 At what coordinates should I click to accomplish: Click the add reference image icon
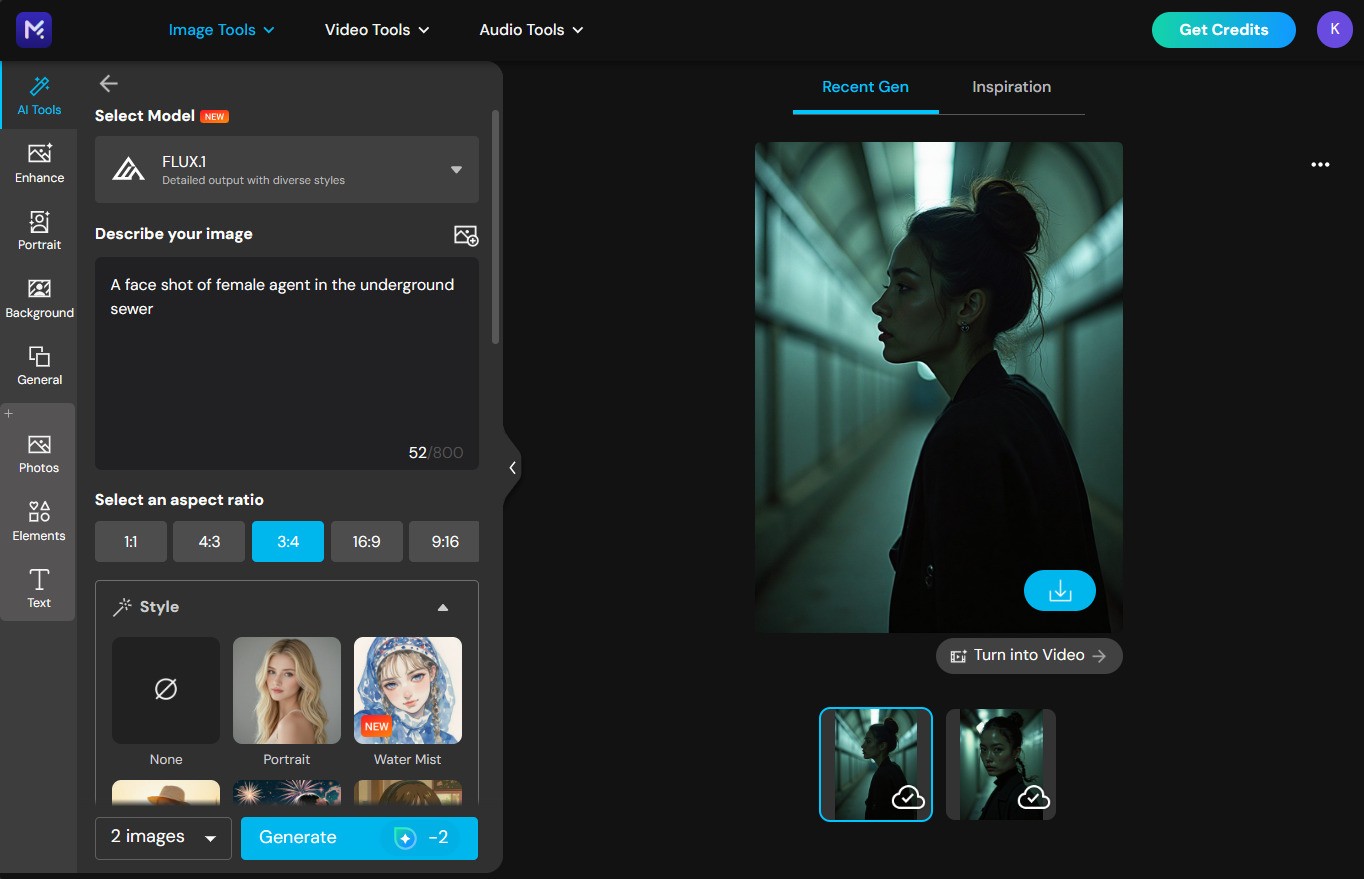tap(466, 235)
